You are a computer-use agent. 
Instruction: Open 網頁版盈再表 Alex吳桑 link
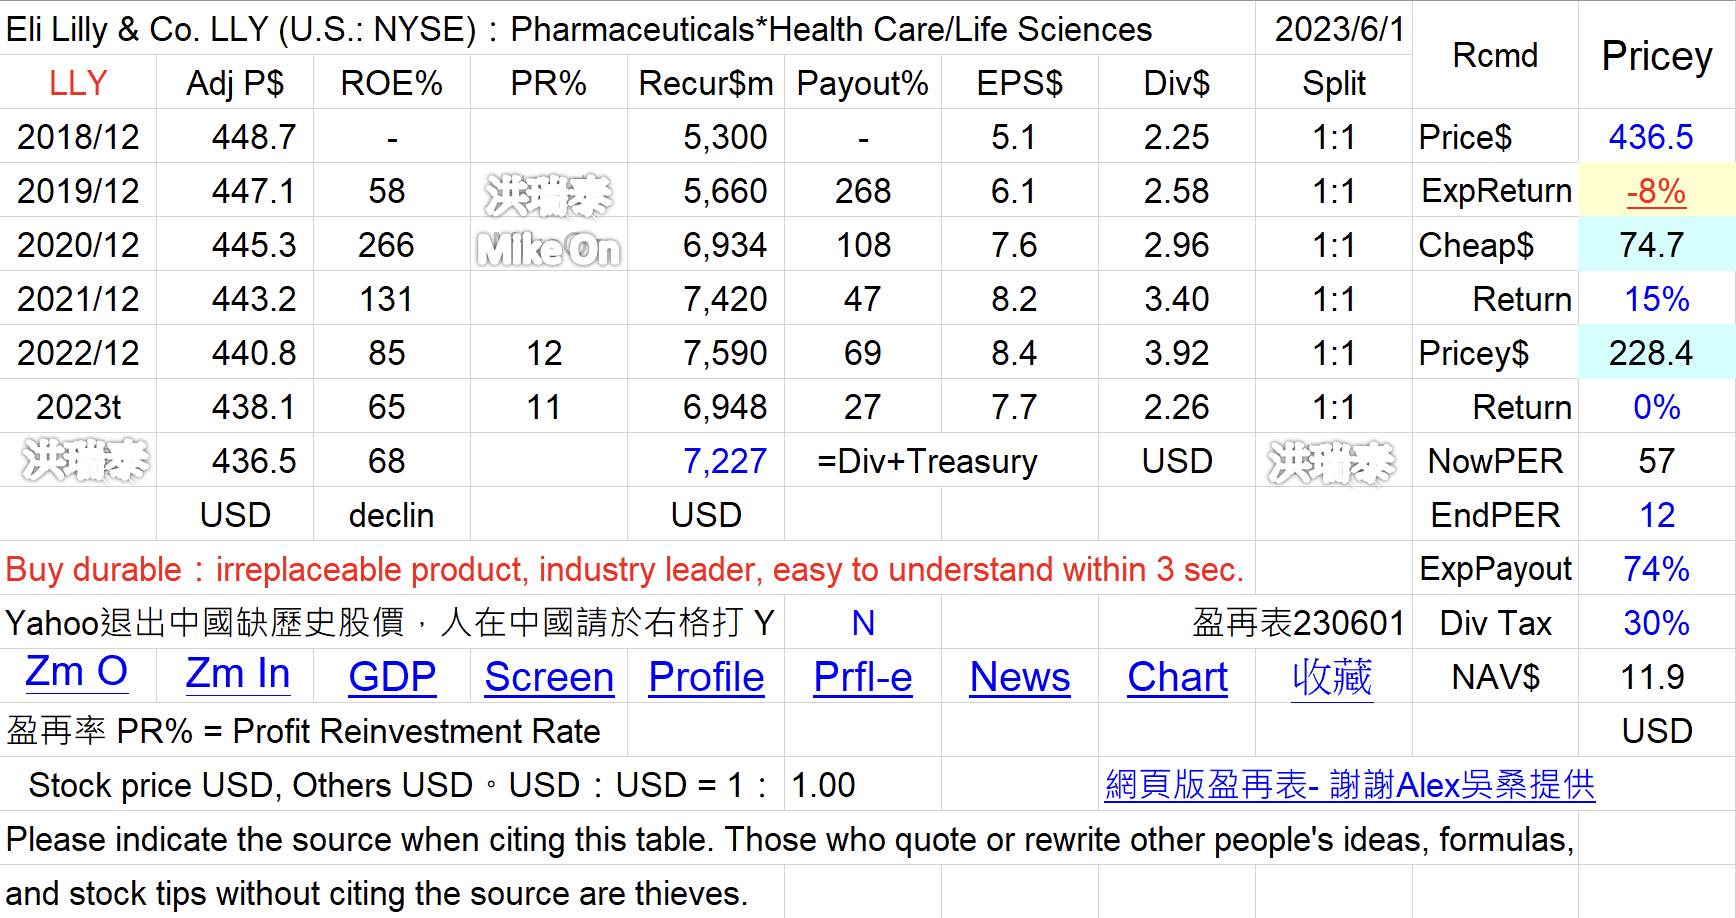click(x=1350, y=785)
